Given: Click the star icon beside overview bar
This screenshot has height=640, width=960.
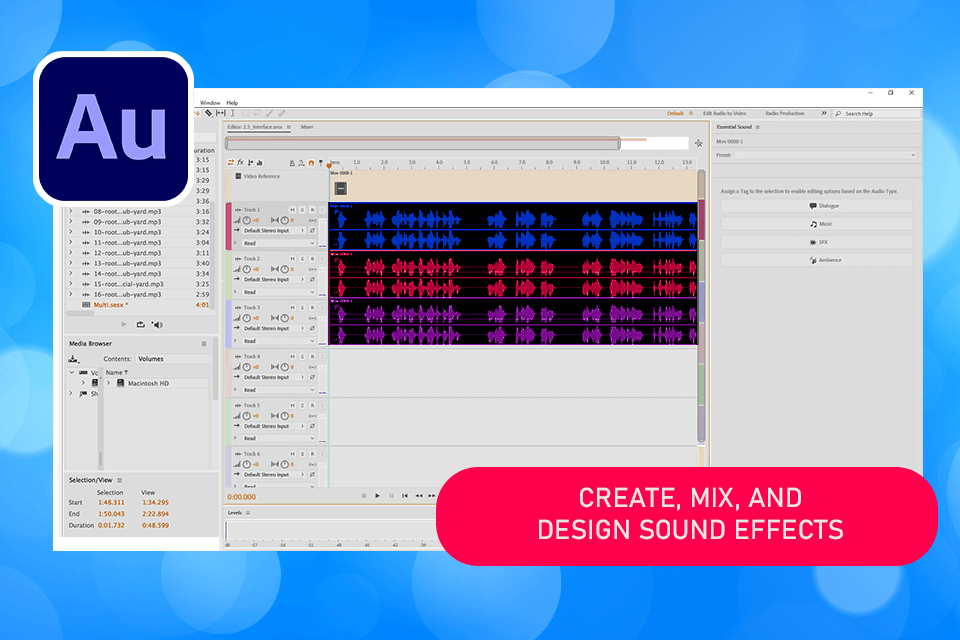Looking at the screenshot, I should tap(699, 143).
